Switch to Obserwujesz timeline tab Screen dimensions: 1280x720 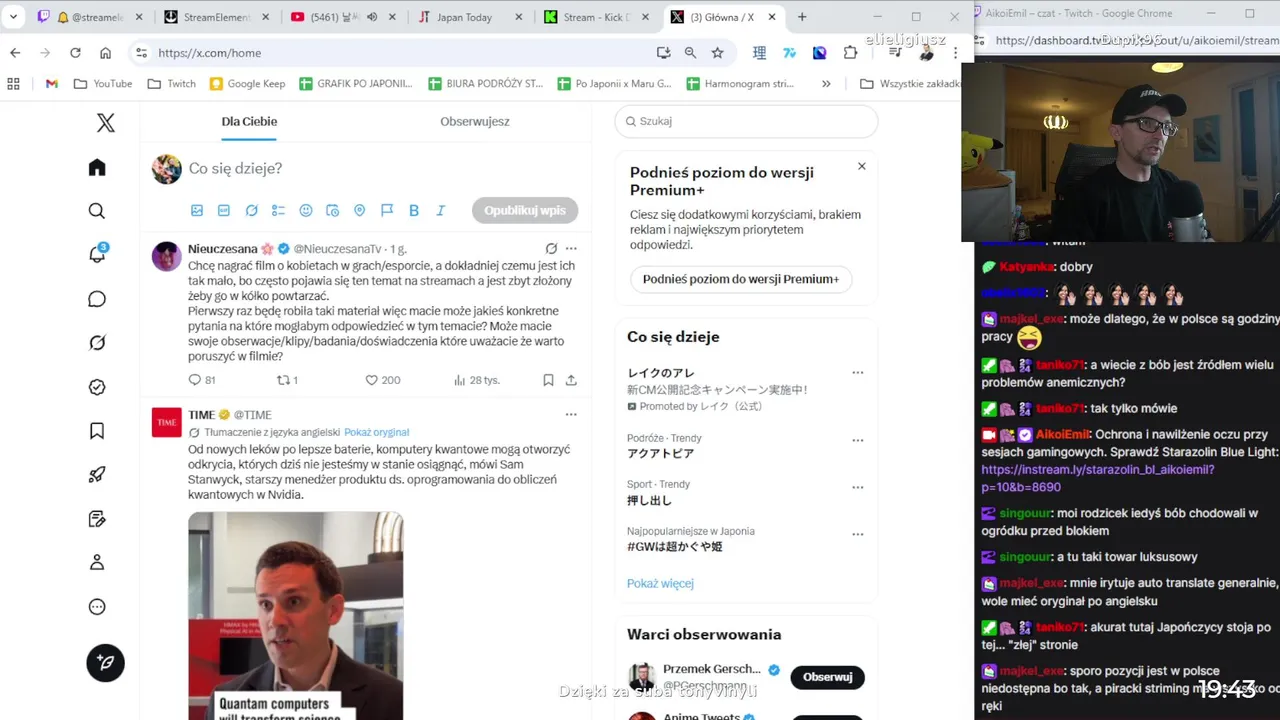[x=475, y=121]
